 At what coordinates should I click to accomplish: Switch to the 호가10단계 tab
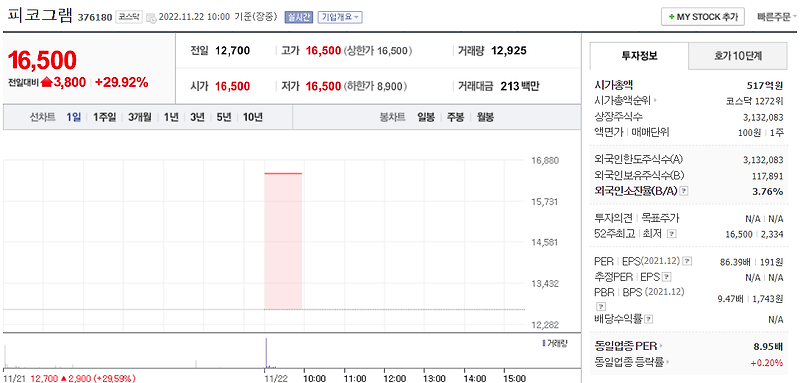pyautogui.click(x=738, y=56)
